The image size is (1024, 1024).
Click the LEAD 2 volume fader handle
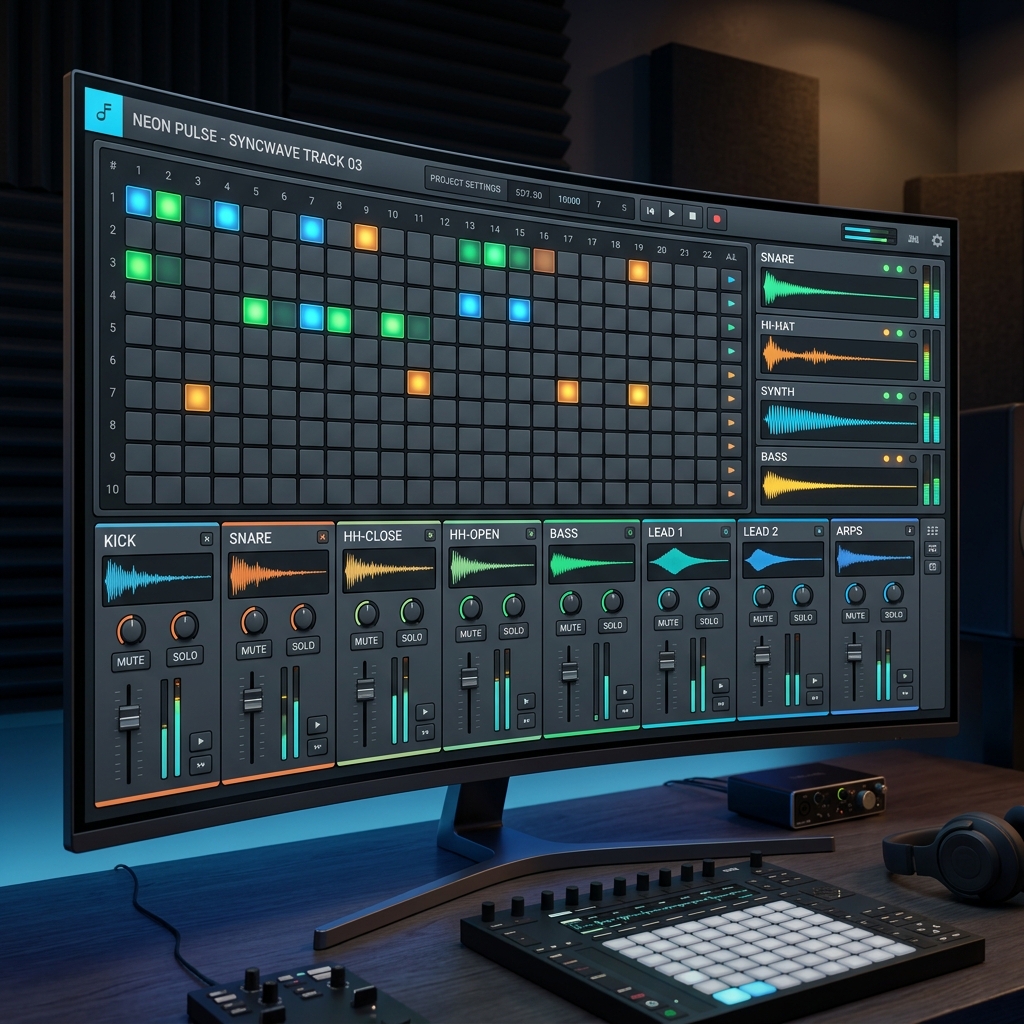[x=761, y=655]
